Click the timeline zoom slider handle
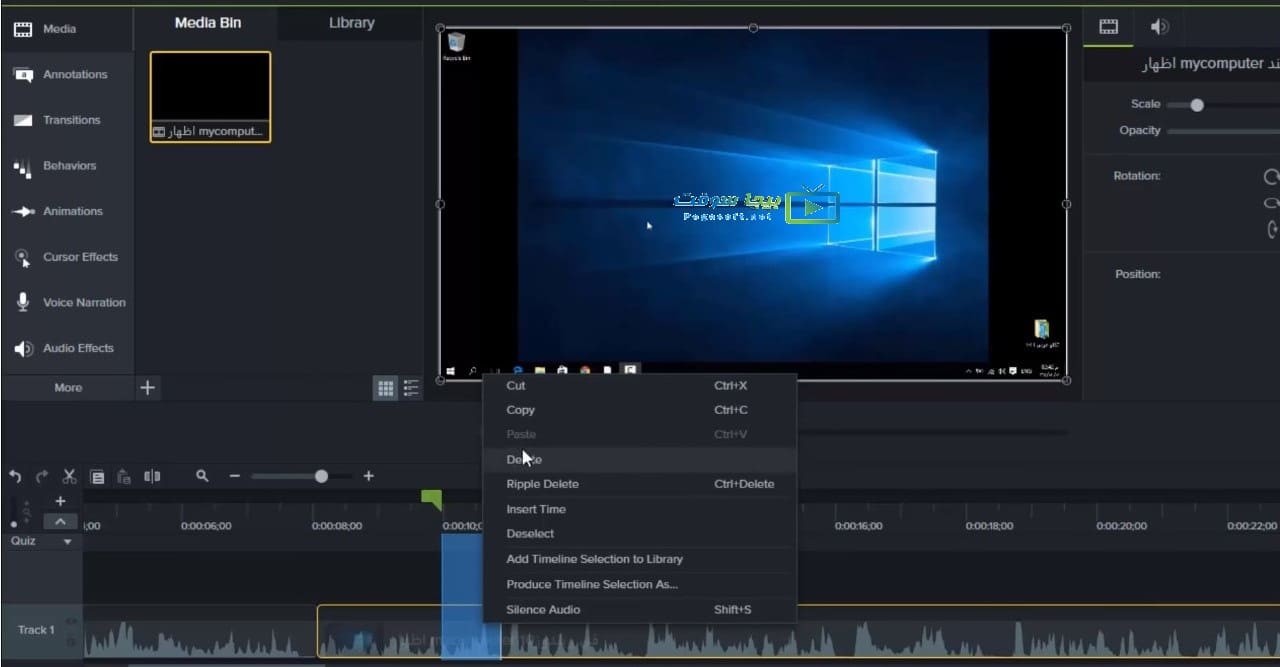This screenshot has height=667, width=1280. [321, 476]
